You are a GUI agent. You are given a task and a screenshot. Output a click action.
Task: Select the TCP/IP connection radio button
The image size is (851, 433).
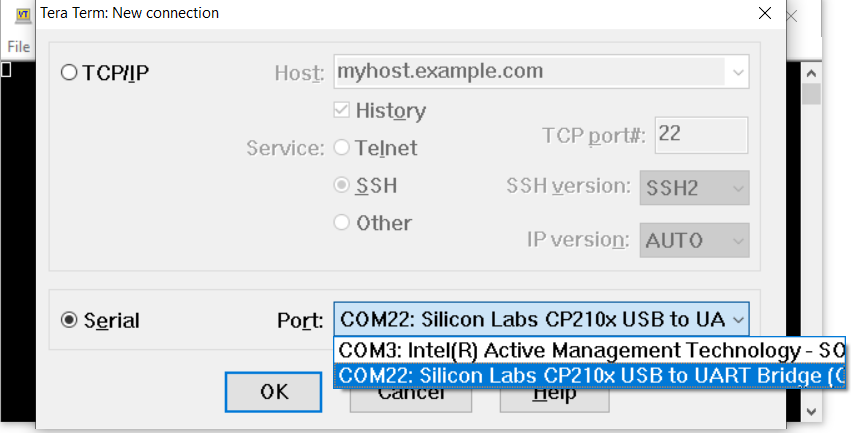pyautogui.click(x=70, y=73)
